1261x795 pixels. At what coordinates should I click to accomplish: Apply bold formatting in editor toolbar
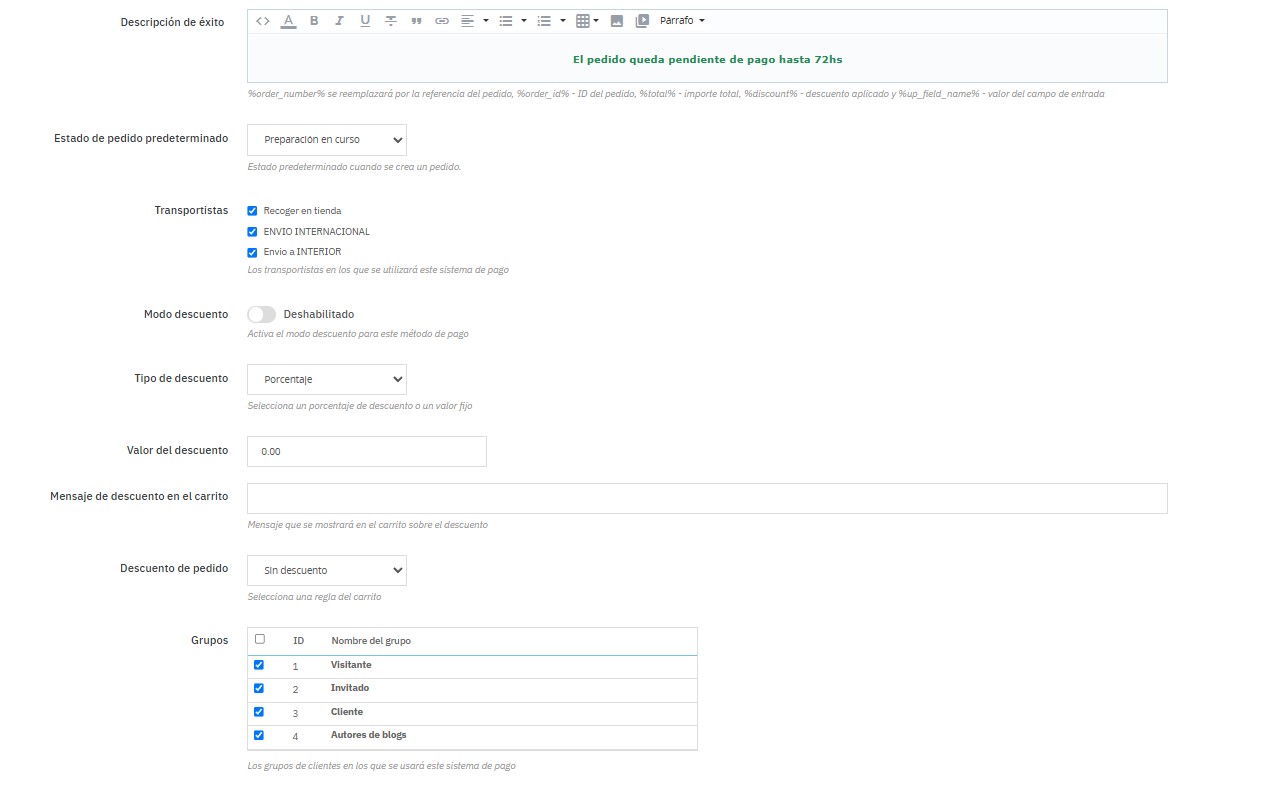(x=314, y=21)
